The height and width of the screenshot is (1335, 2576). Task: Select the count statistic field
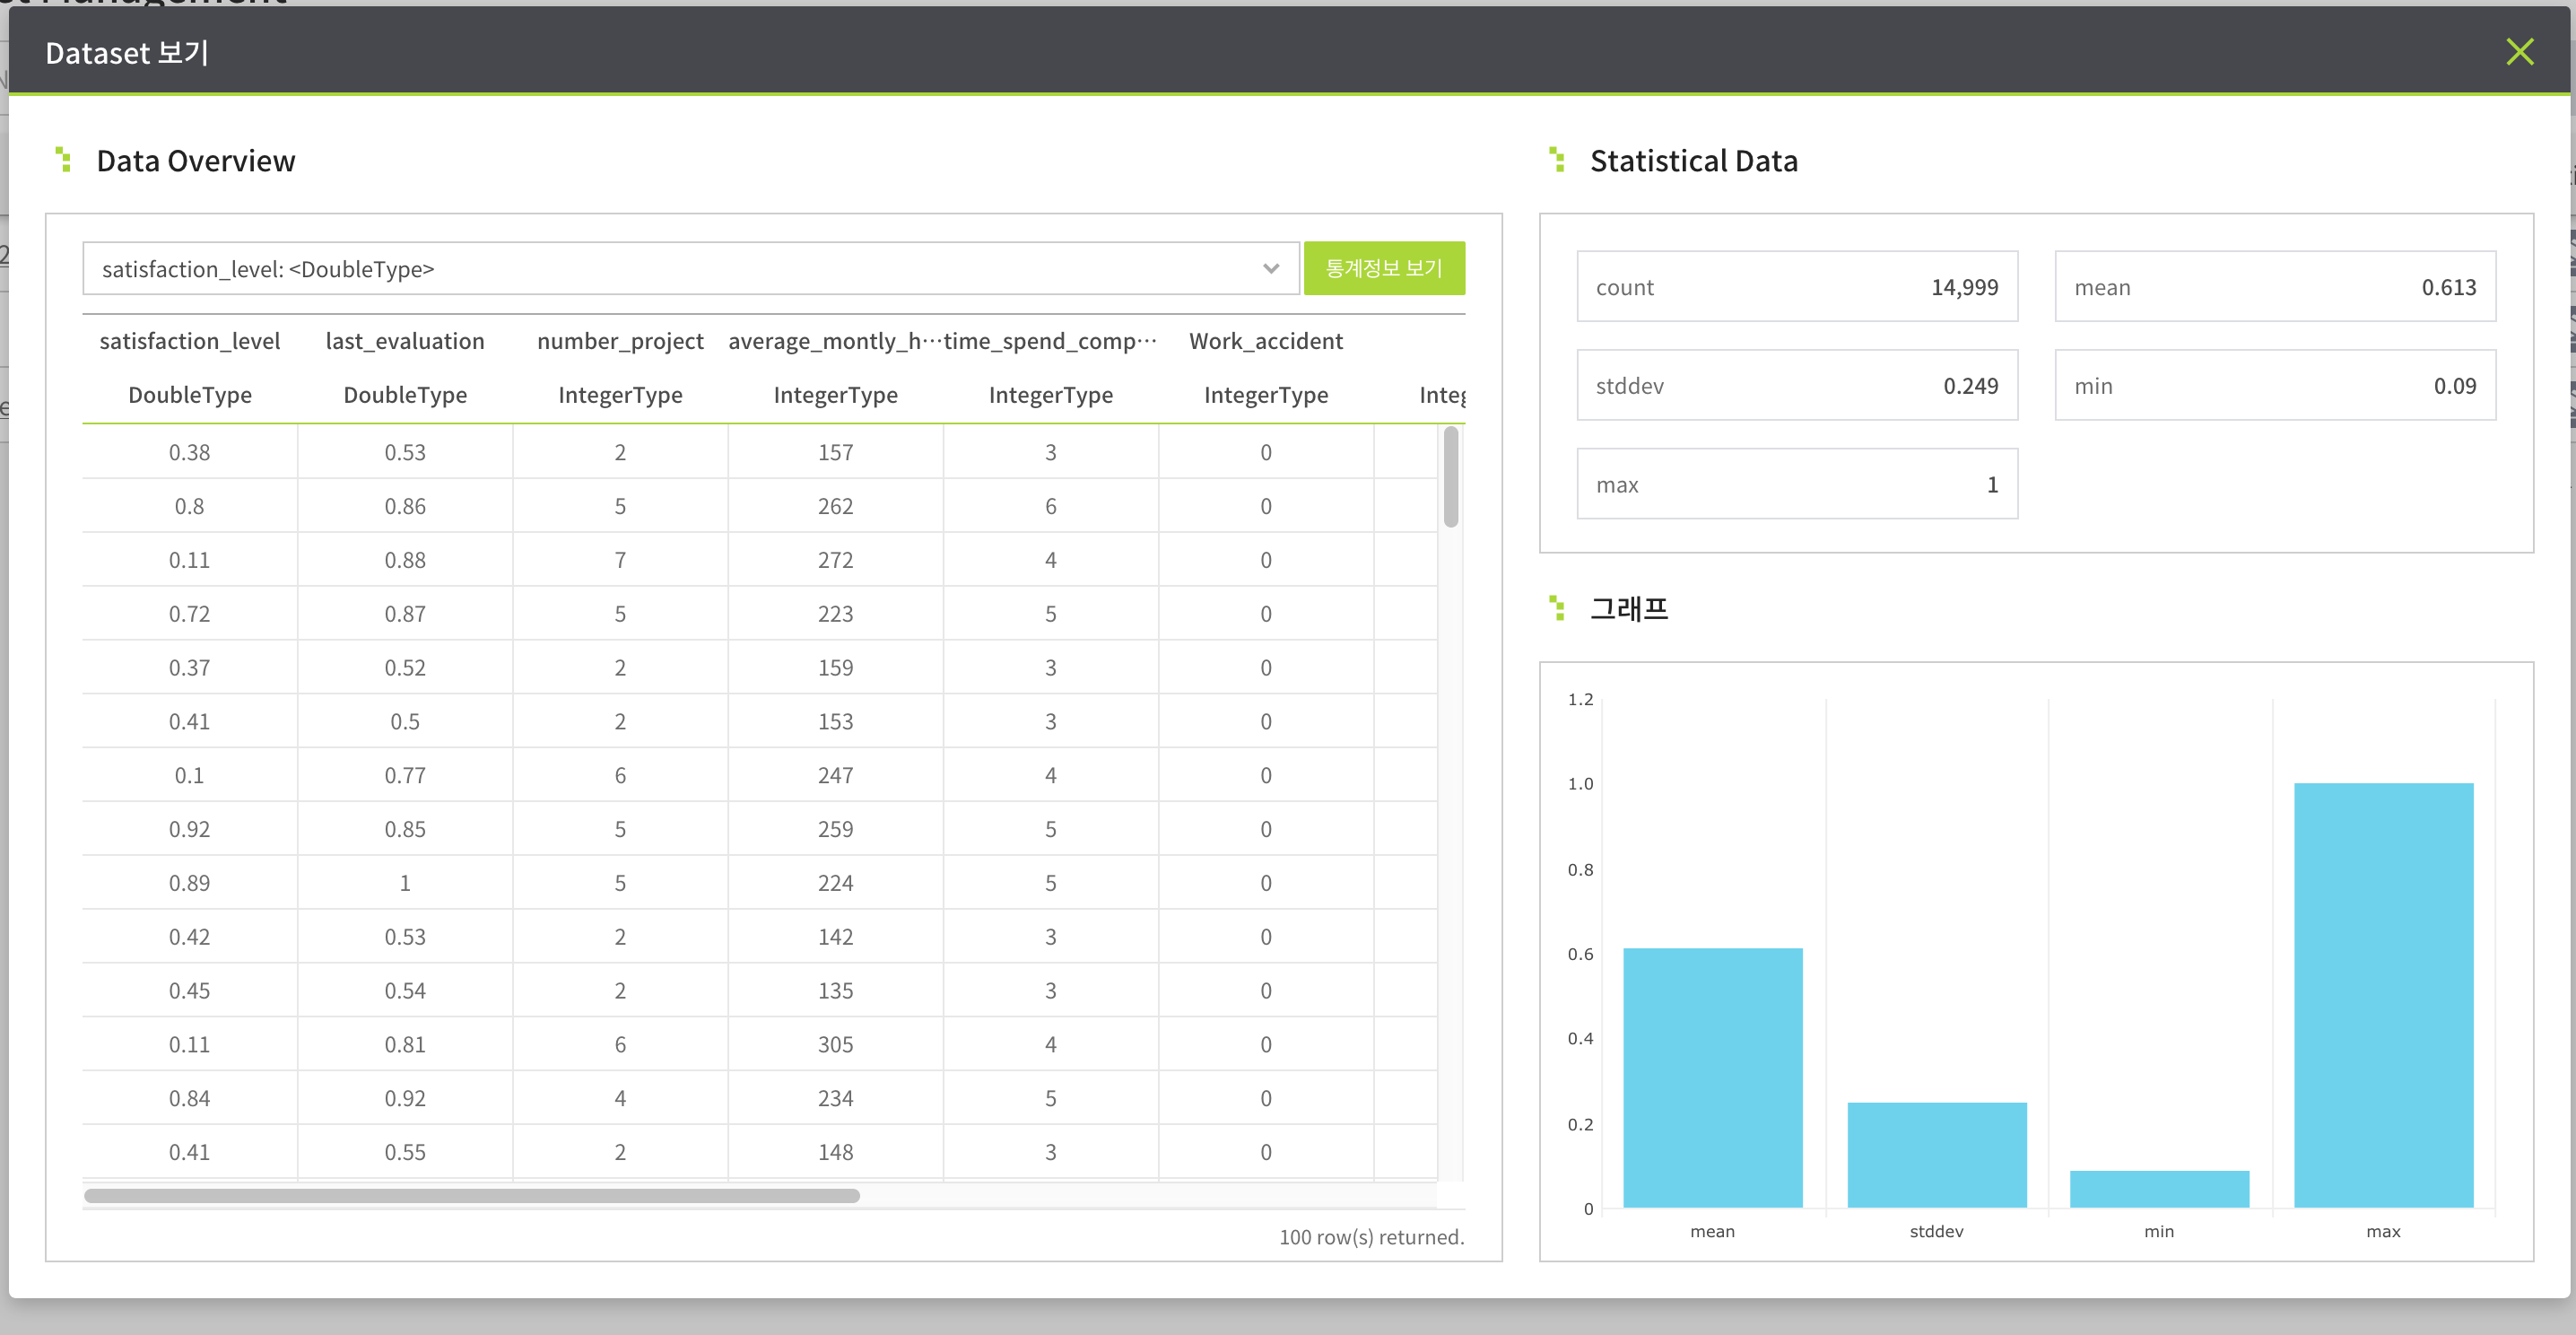tap(1797, 287)
